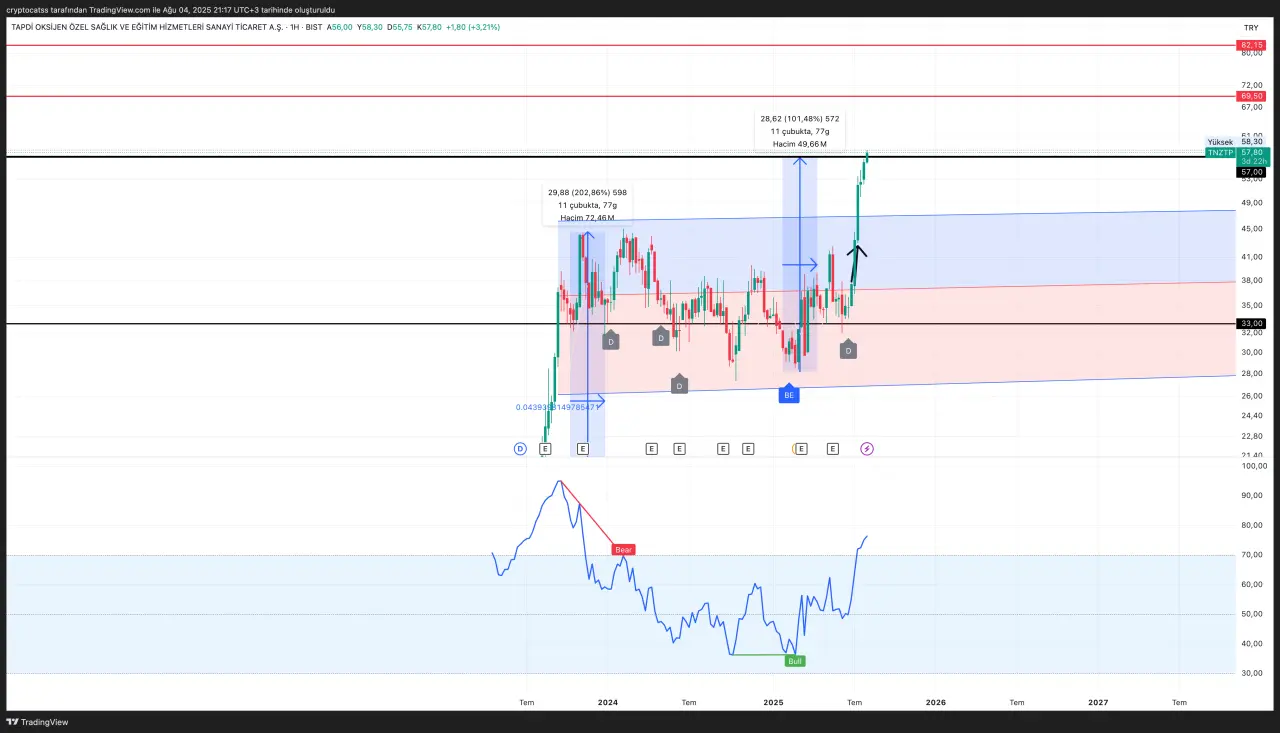Select the gray D marker nearest the BE badge
The height and width of the screenshot is (733, 1280).
click(x=848, y=350)
